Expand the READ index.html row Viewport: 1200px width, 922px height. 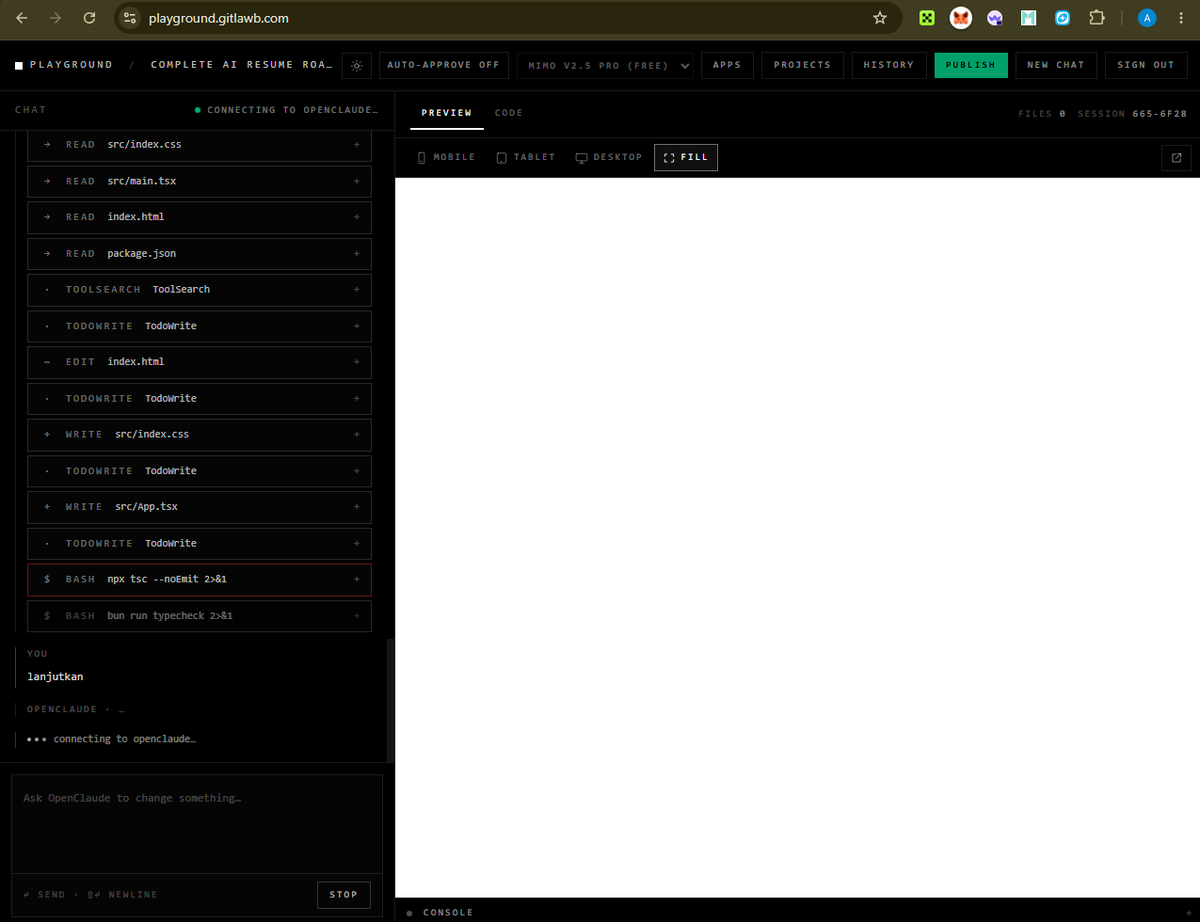(199, 217)
